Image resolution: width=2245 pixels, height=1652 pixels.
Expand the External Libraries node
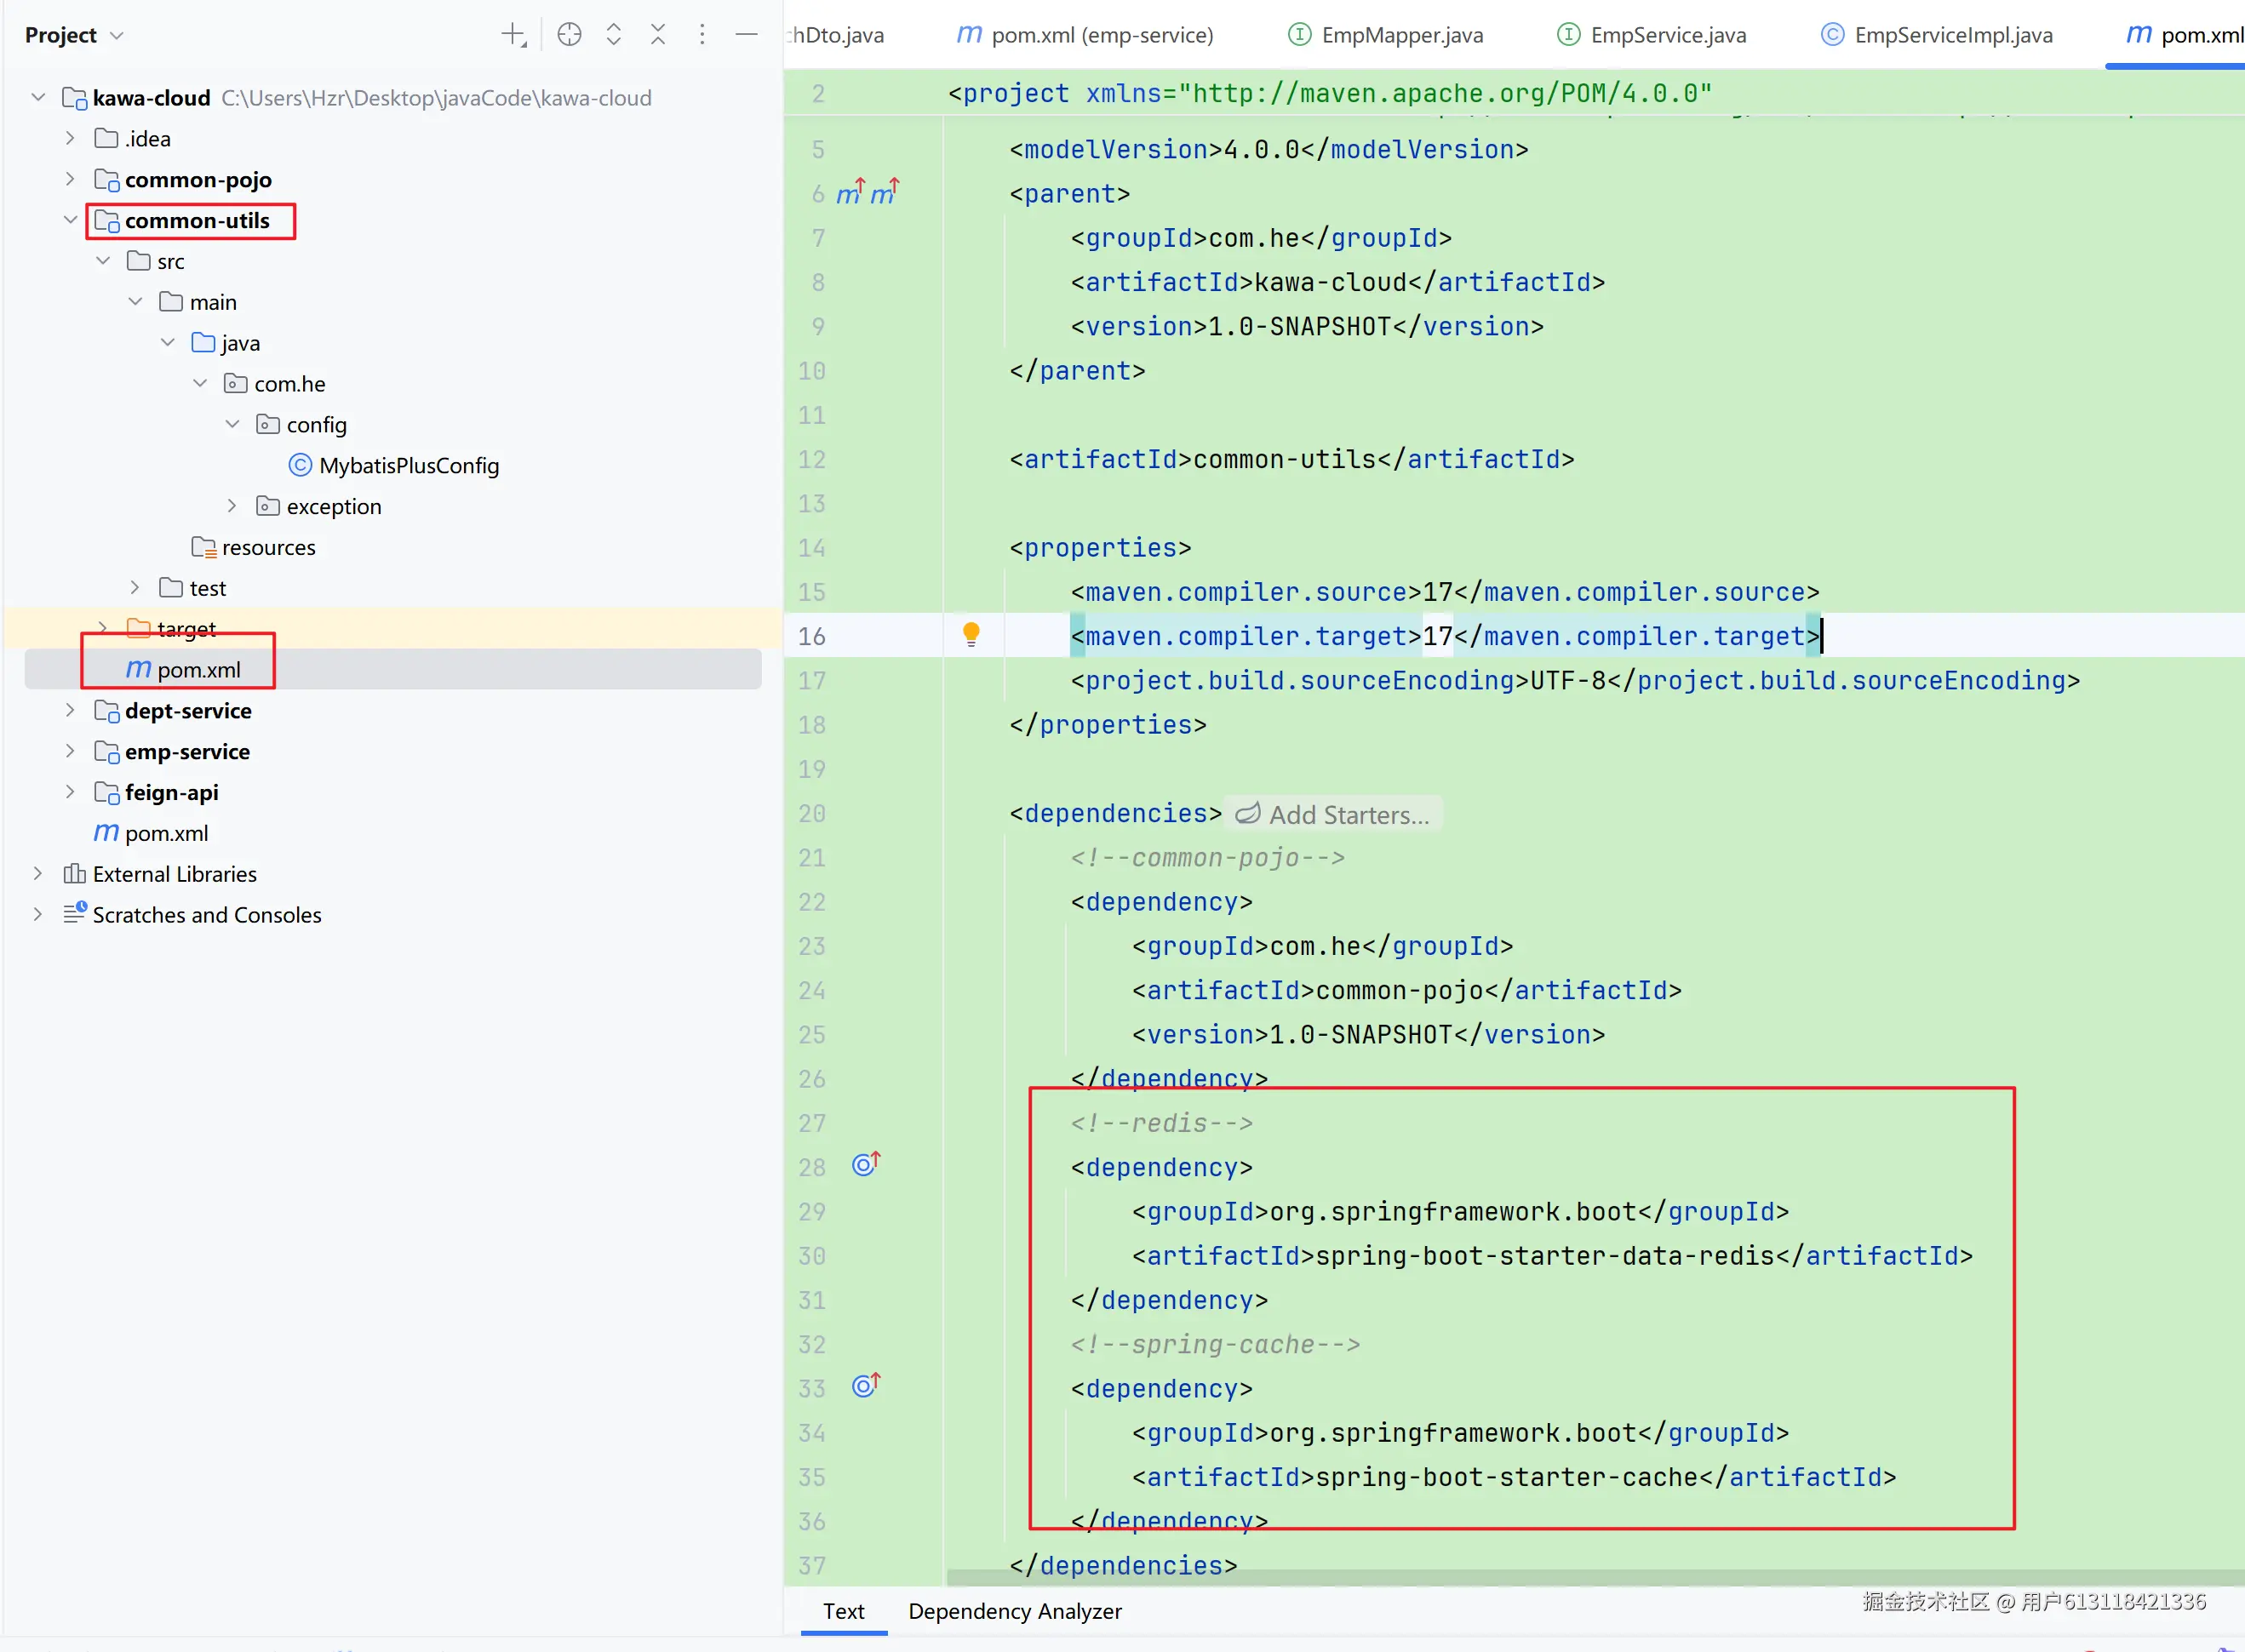pos(38,874)
